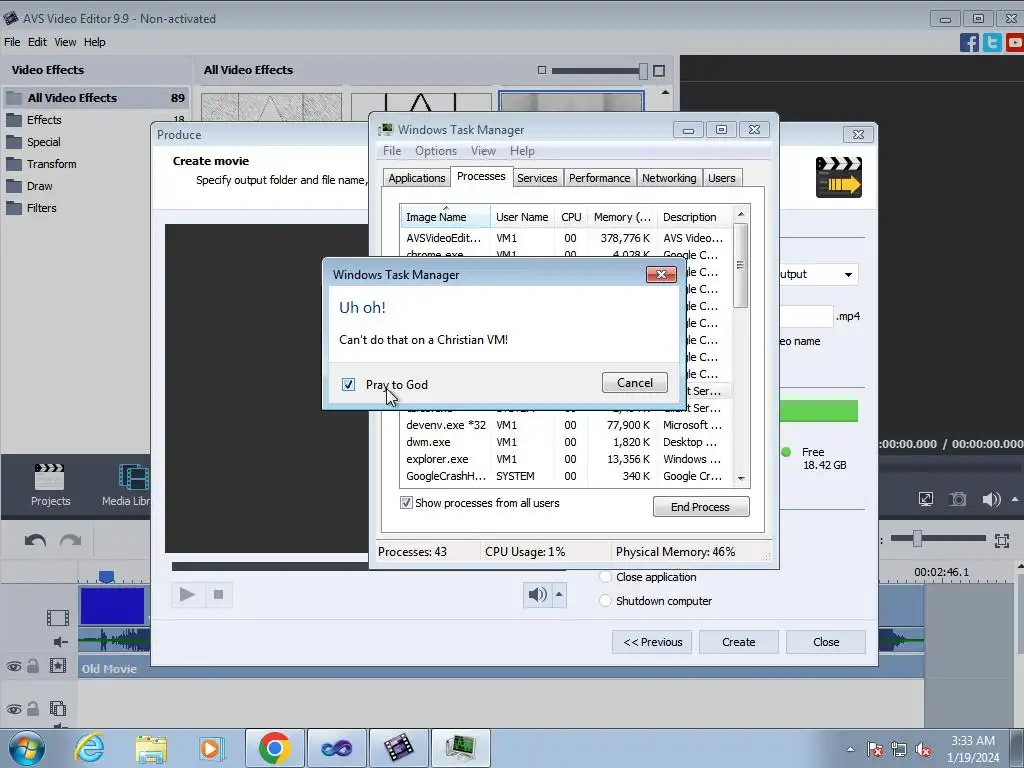1024x768 pixels.
Task: Open Windows Explorer folder in taskbar
Action: coord(151,748)
